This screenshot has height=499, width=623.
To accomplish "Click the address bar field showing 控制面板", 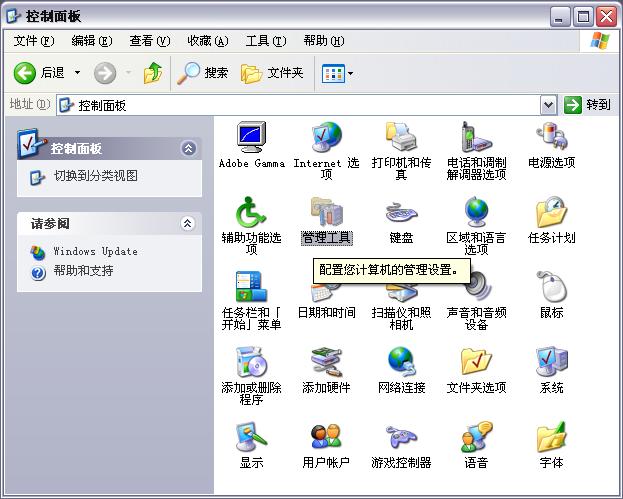I will click(x=300, y=105).
